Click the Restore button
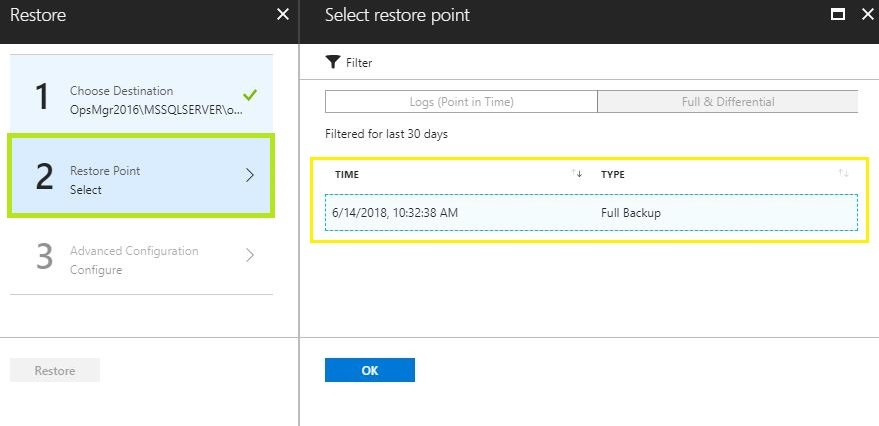Viewport: 879px width, 426px height. click(x=55, y=371)
